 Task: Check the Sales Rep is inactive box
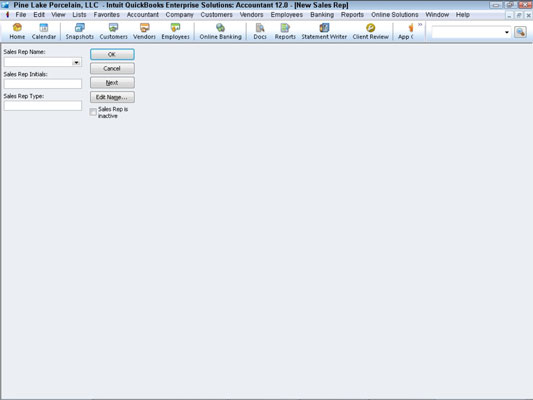[x=93, y=112]
